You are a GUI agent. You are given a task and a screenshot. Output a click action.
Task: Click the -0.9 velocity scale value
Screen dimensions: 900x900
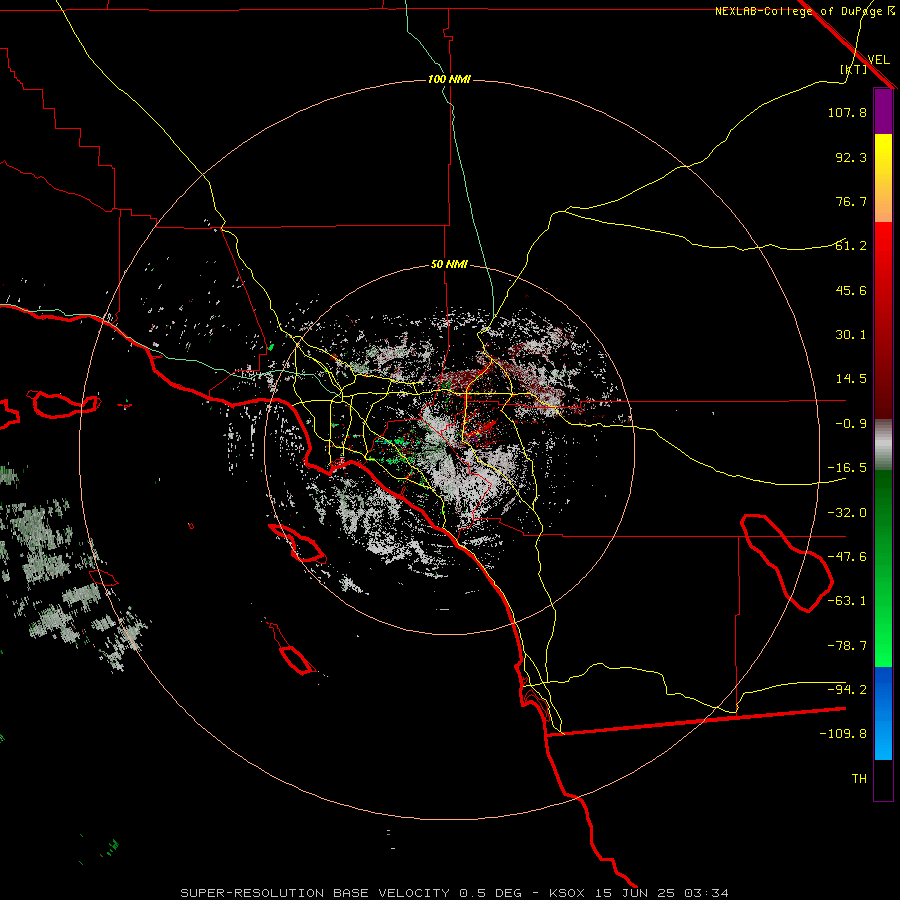(851, 424)
